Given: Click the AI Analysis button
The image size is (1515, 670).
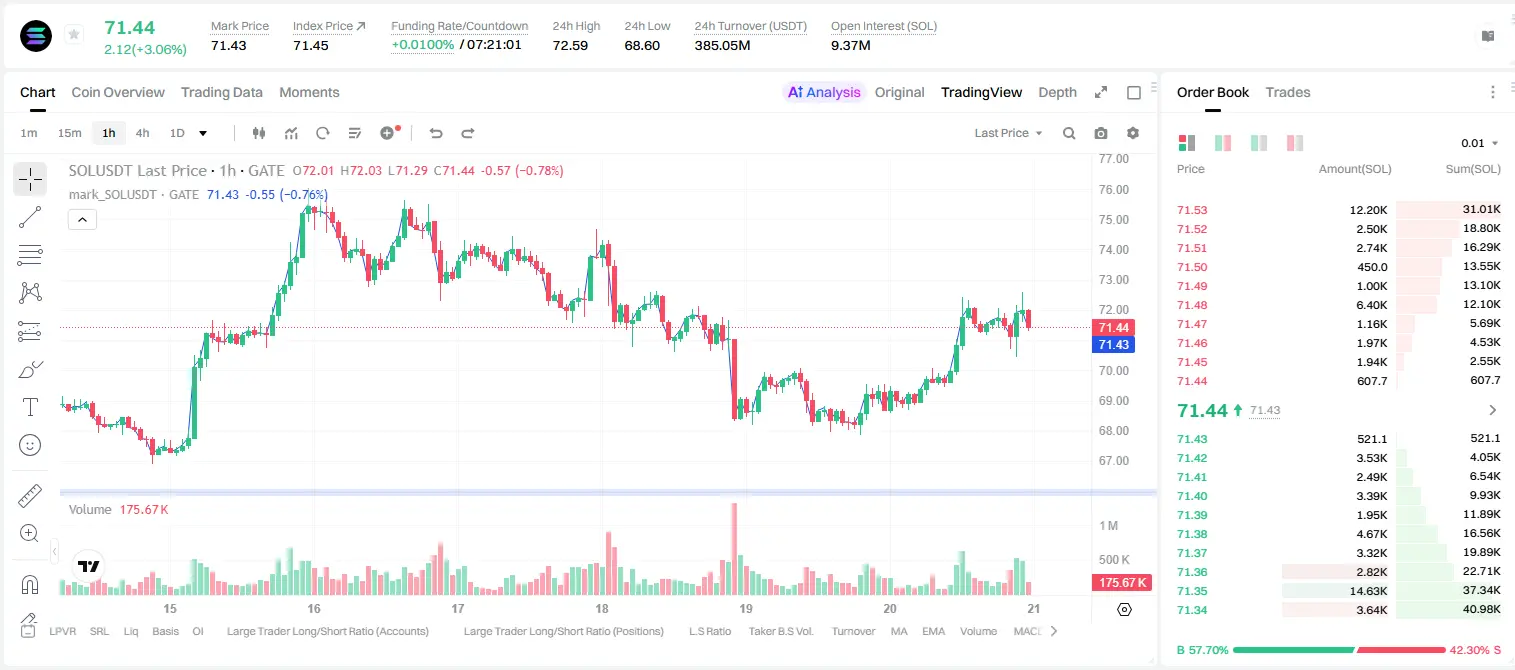Looking at the screenshot, I should click(x=824, y=92).
